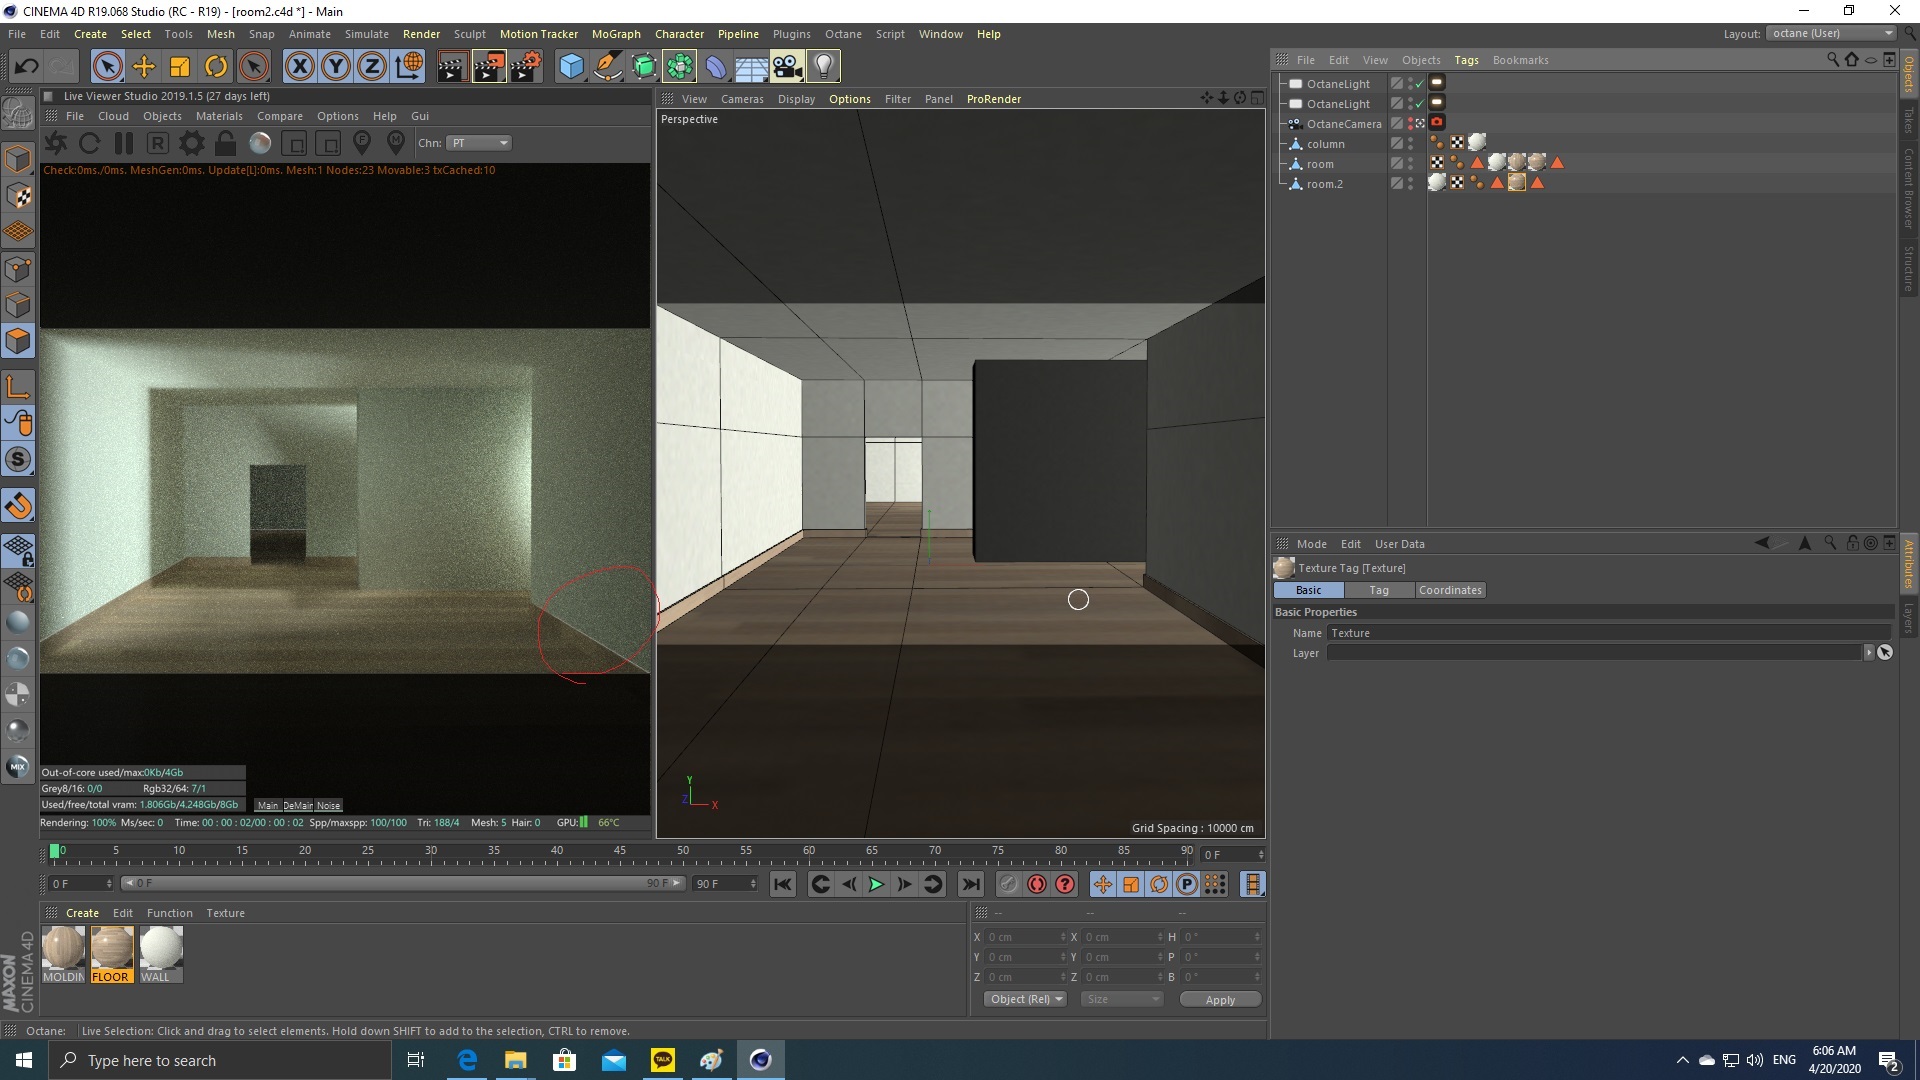Switch to the Coordinates tab
1920x1080 pixels.
[x=1450, y=590]
